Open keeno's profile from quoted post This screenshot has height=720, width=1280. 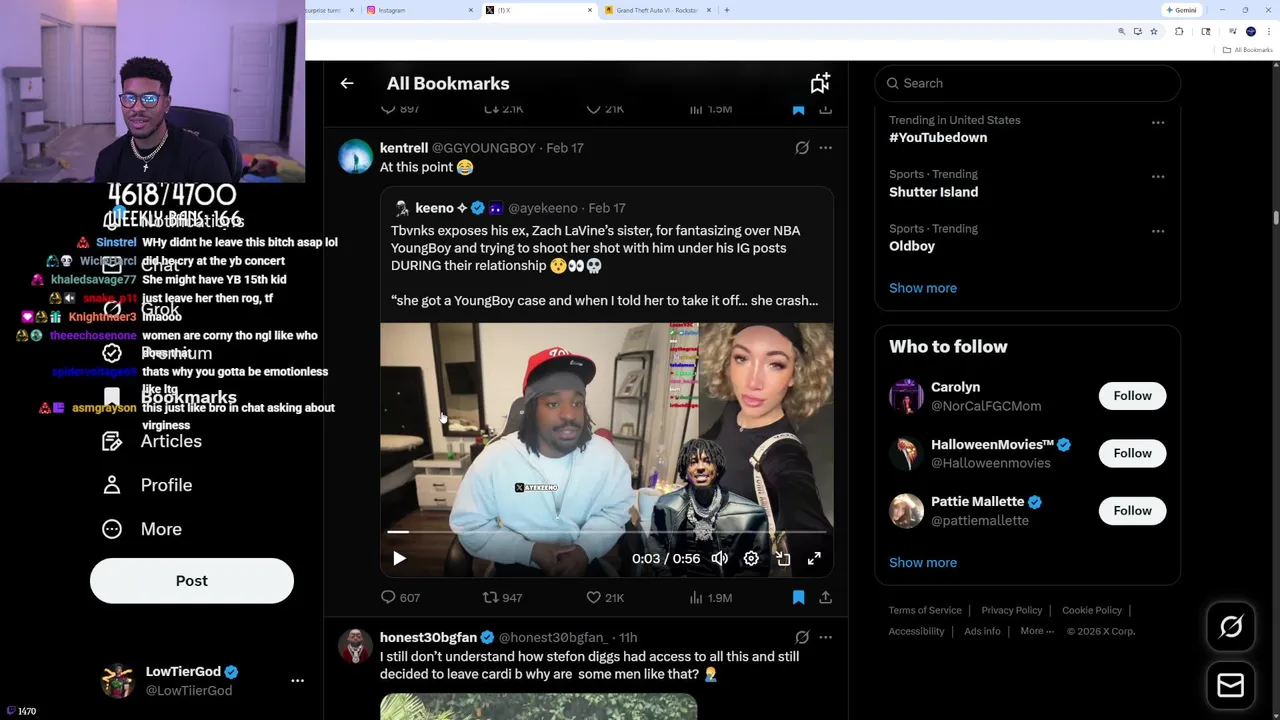coord(434,208)
